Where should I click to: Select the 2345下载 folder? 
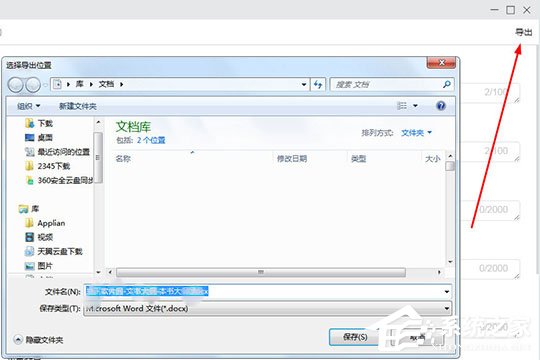(48, 166)
